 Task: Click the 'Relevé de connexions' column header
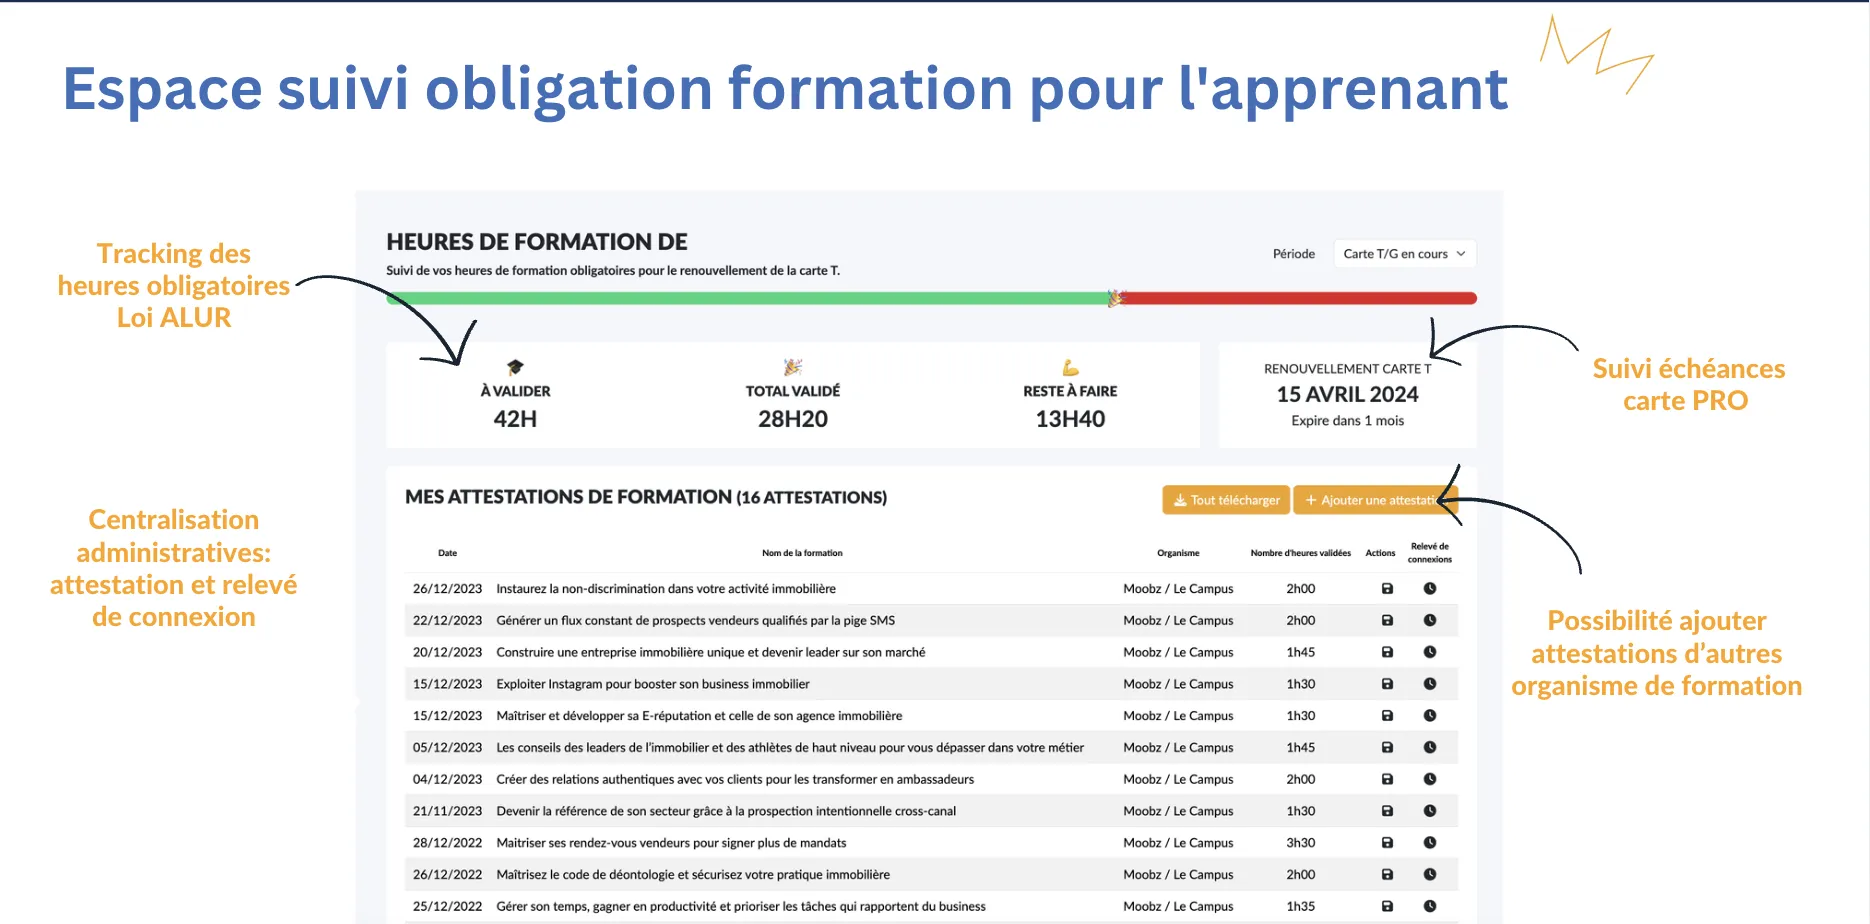[x=1430, y=553]
